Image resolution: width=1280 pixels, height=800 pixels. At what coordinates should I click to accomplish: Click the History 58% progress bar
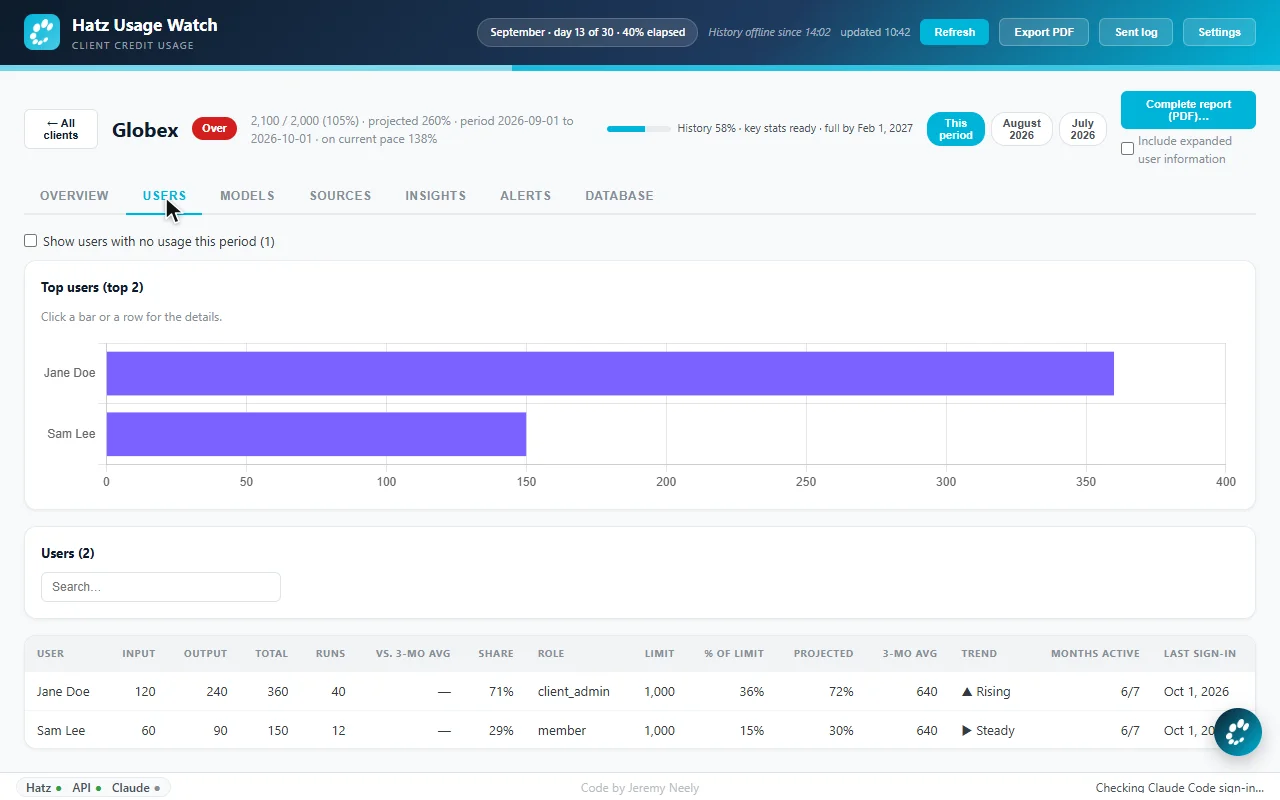pos(639,129)
